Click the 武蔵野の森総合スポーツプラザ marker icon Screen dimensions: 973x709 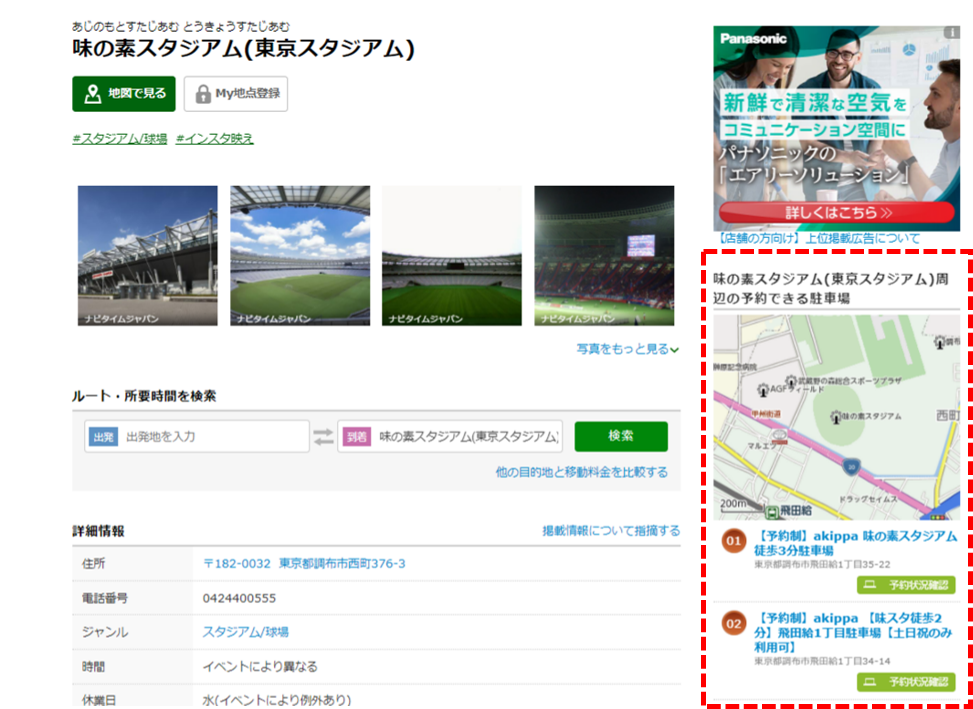coord(791,381)
